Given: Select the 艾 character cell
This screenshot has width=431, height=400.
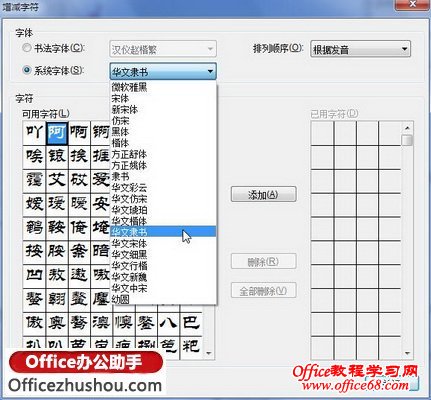Looking at the screenshot, I should (x=57, y=180).
